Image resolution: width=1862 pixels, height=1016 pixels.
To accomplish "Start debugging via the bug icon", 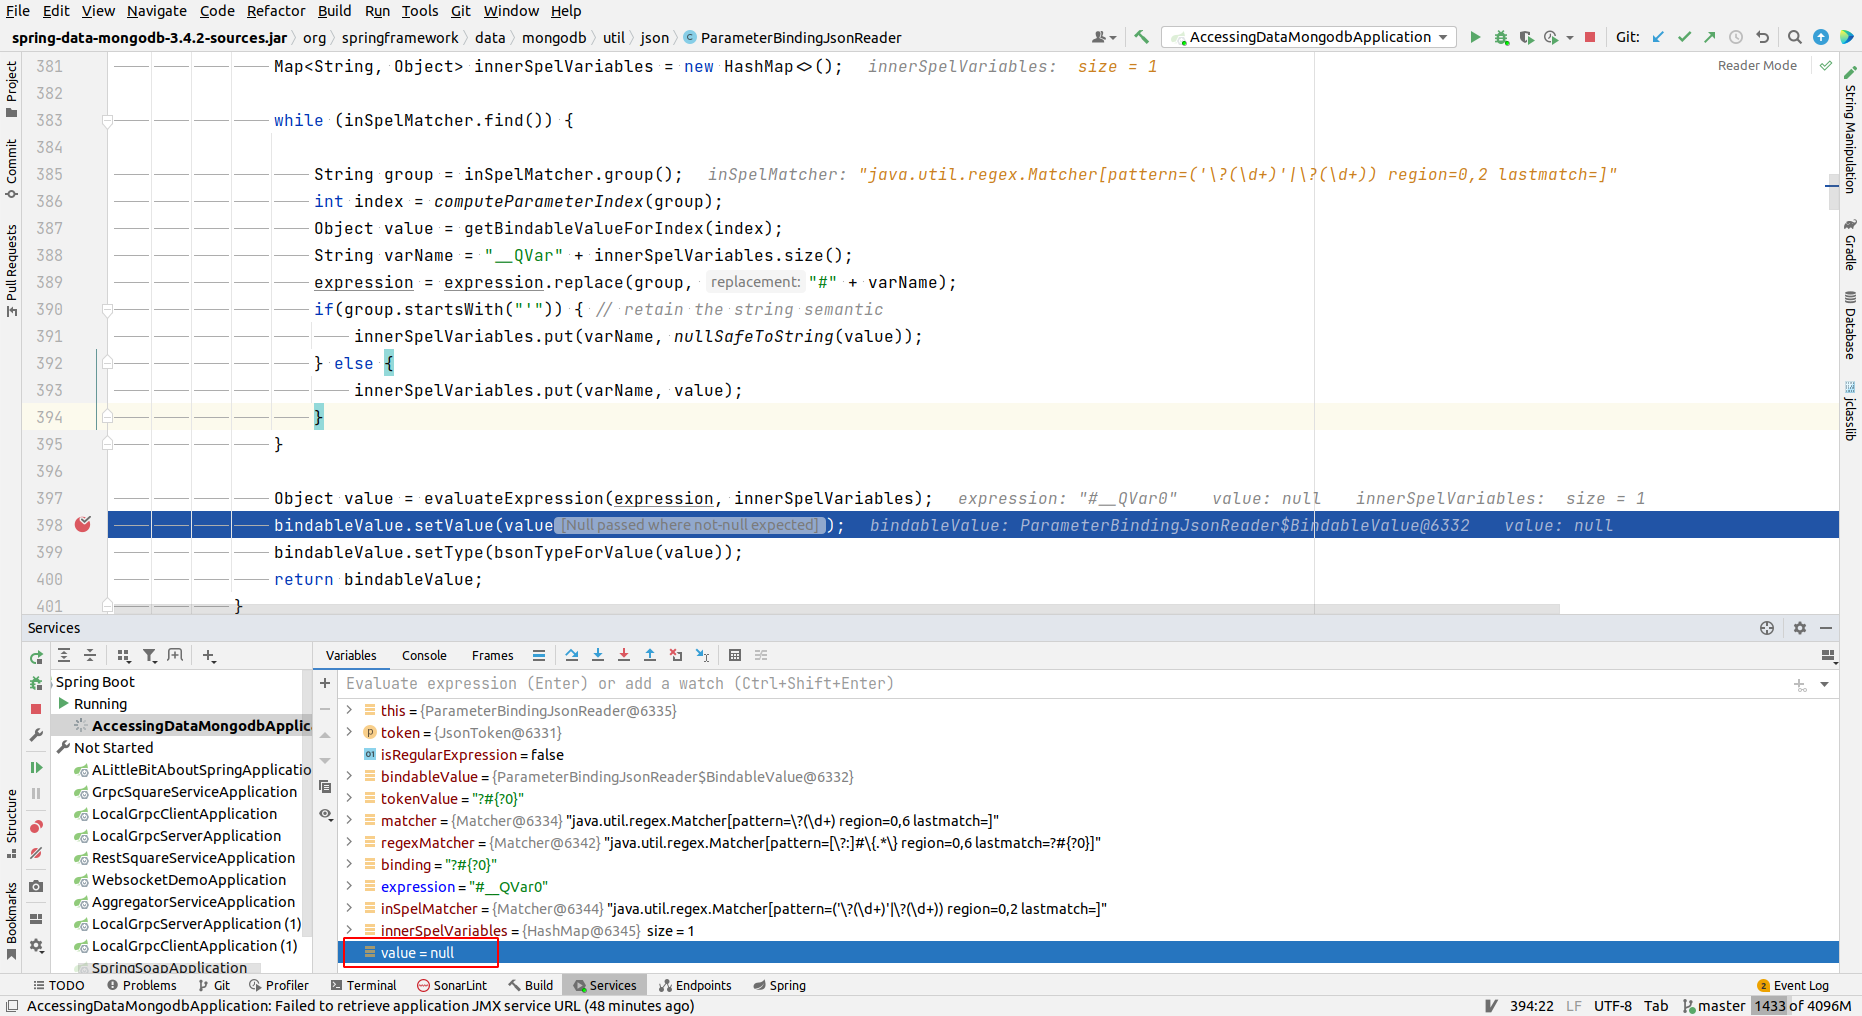I will point(1501,37).
